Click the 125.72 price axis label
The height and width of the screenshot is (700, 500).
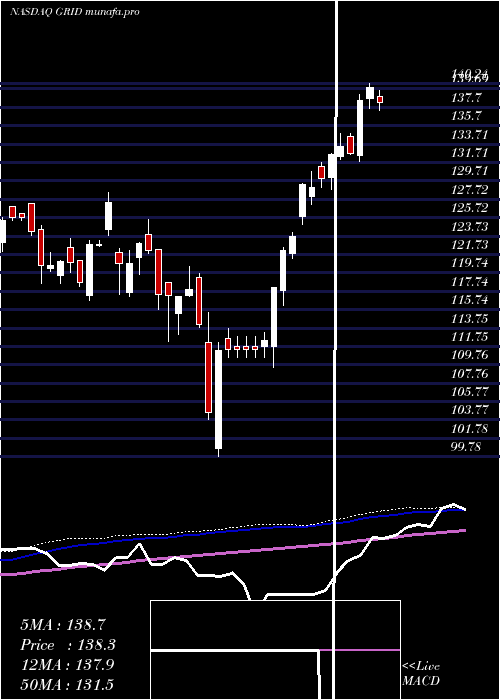coord(469,208)
